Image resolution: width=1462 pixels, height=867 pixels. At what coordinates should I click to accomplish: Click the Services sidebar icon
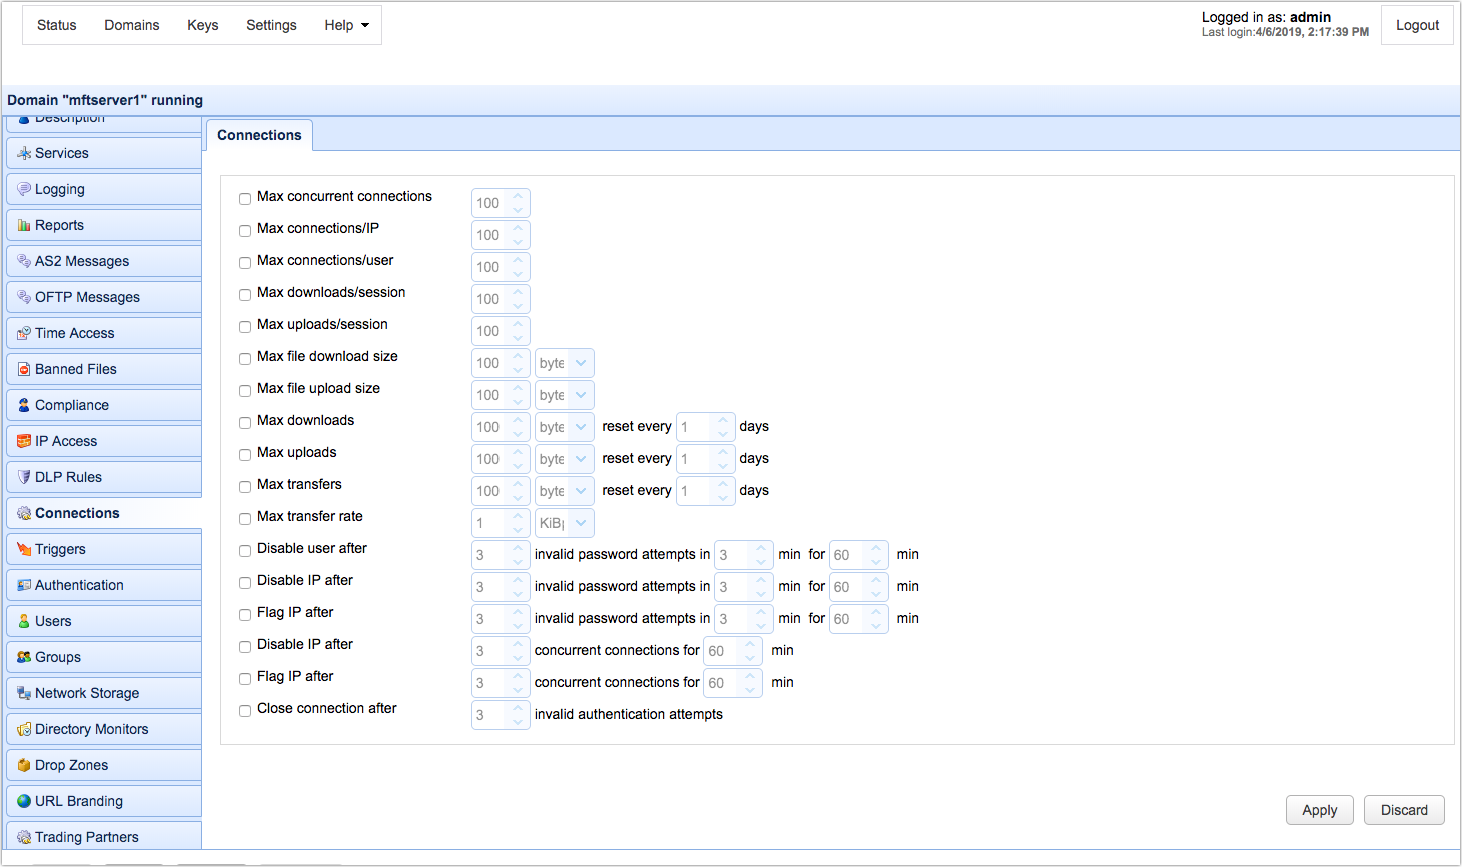coord(22,152)
